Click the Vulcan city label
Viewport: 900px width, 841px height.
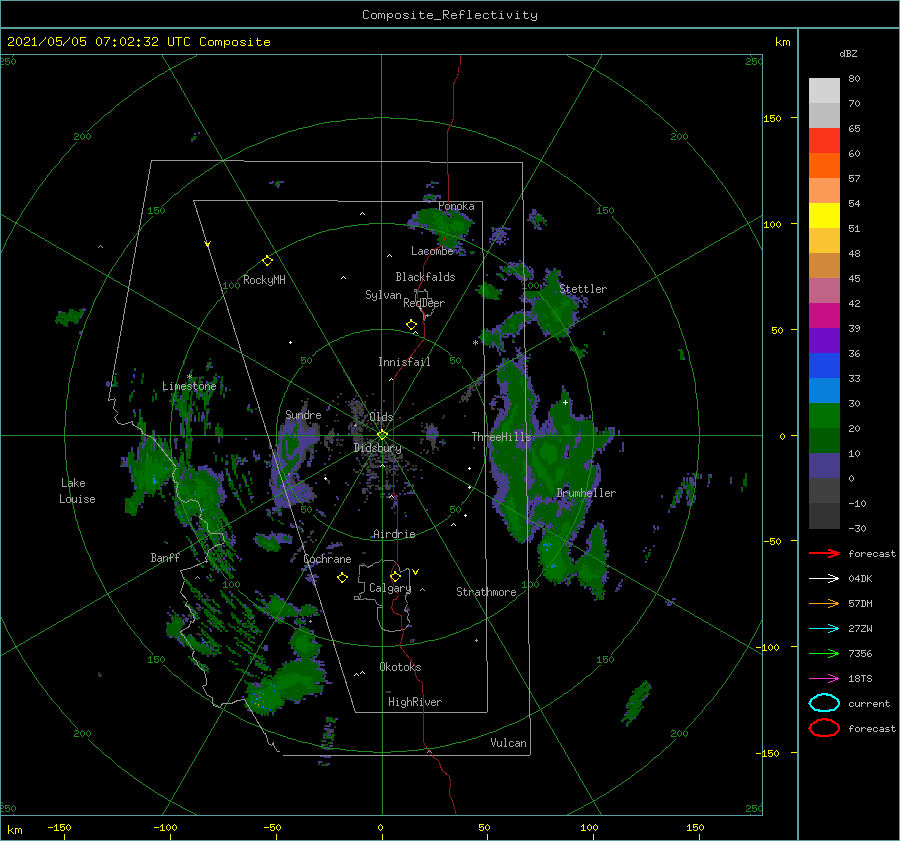tap(508, 743)
